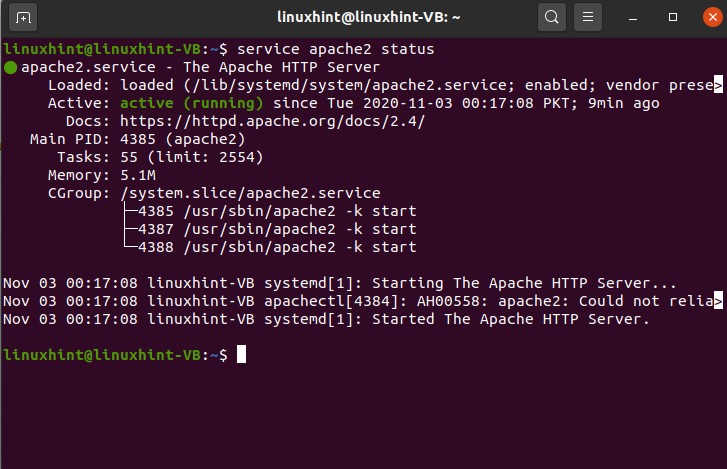Click the /system.slice/apache2.service CGroup path
Viewport: 727px width, 469px height.
point(250,193)
